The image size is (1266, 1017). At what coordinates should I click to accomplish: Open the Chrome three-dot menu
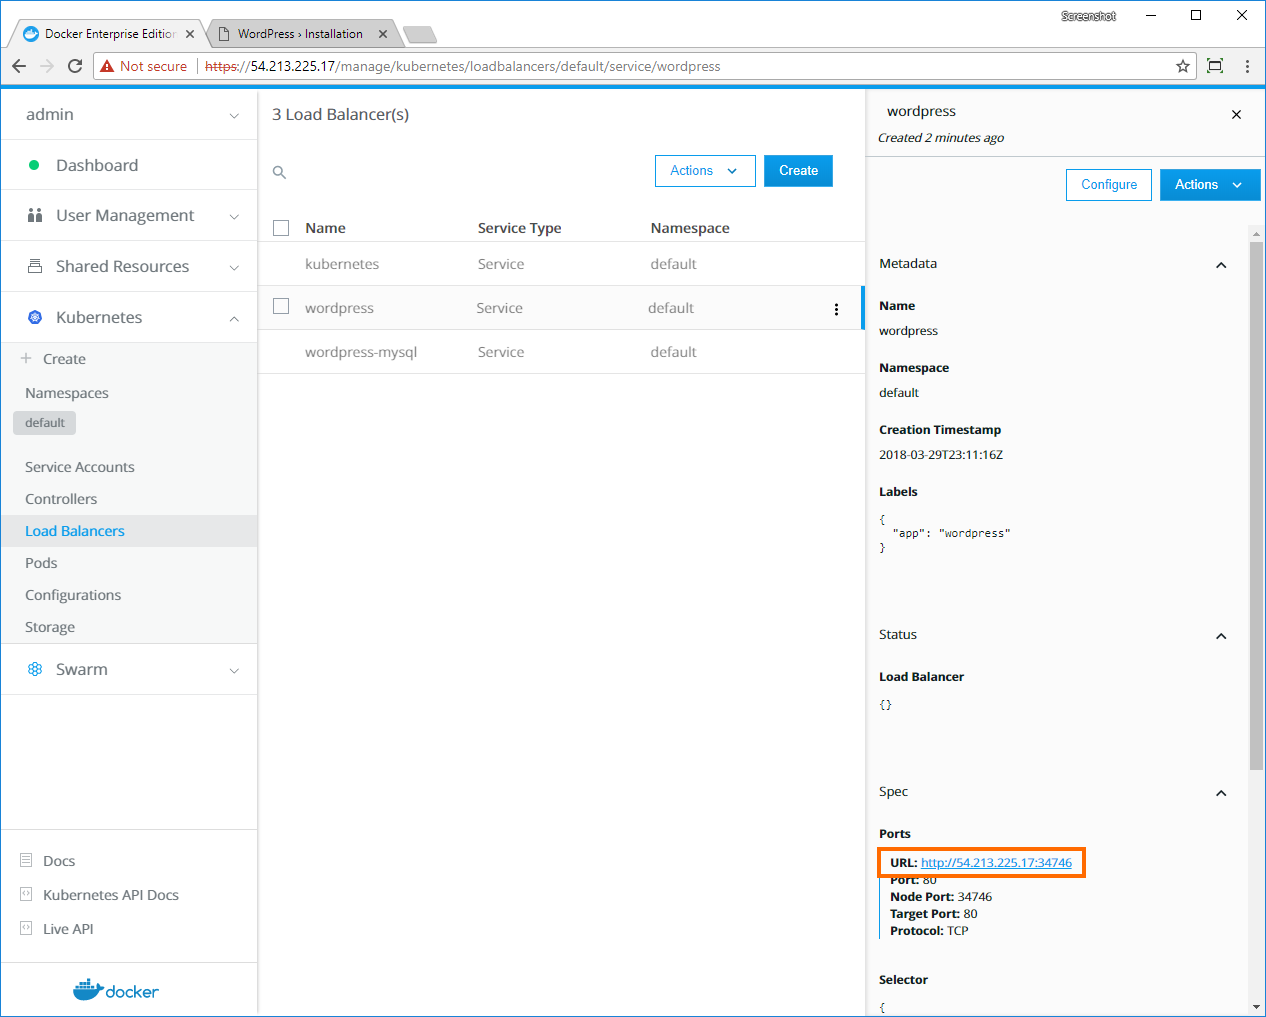pyautogui.click(x=1247, y=66)
